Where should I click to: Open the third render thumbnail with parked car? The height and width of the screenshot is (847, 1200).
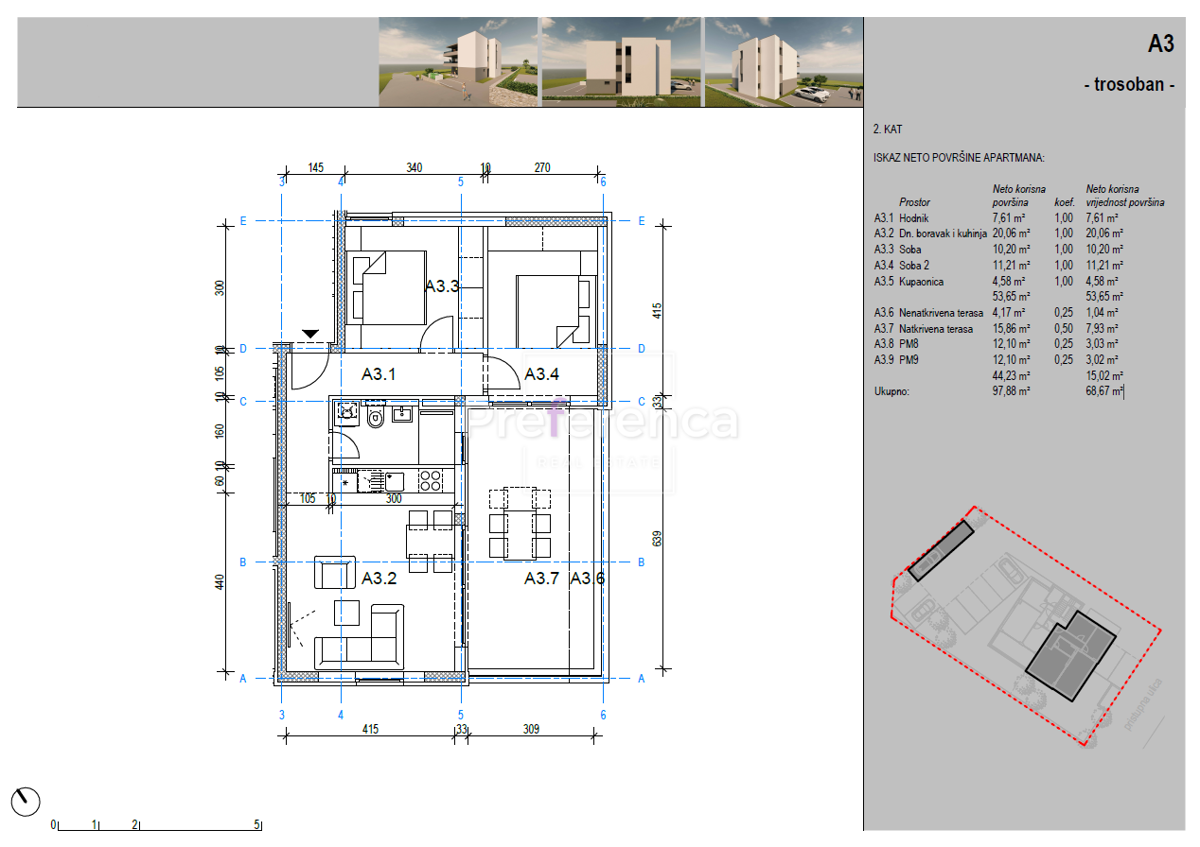click(x=783, y=61)
